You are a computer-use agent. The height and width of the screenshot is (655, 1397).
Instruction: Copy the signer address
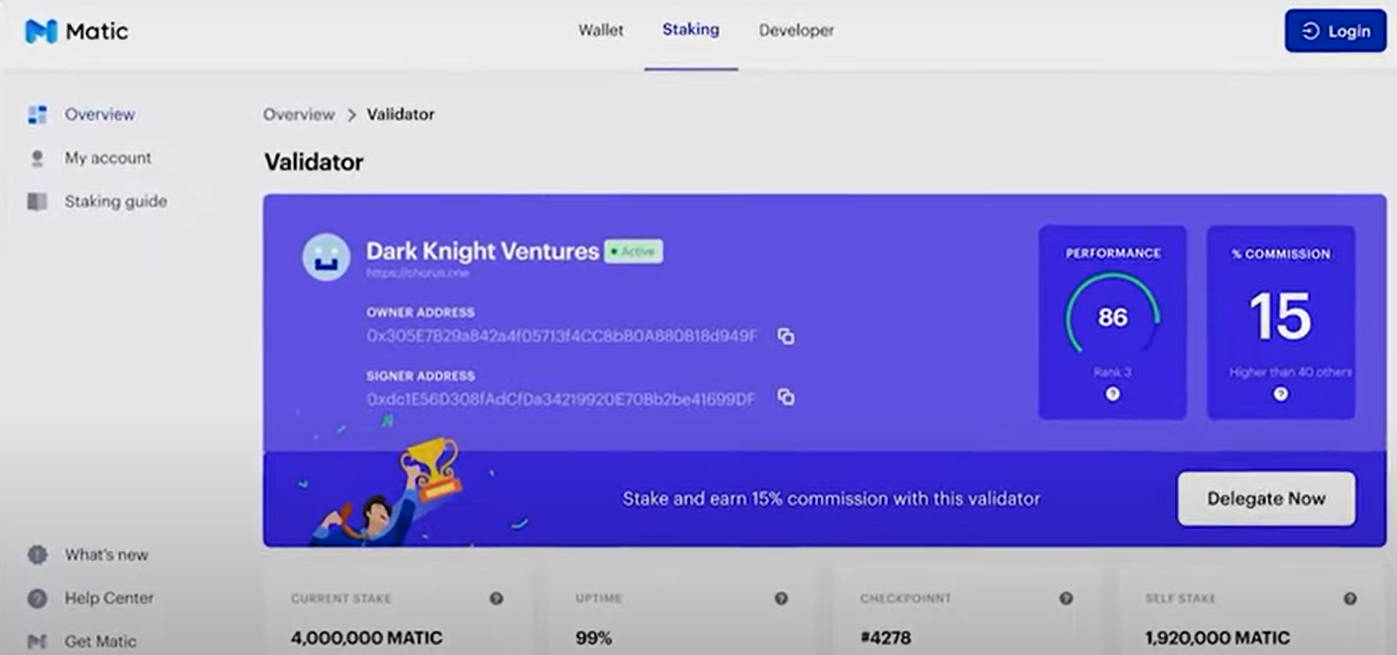[x=786, y=398]
